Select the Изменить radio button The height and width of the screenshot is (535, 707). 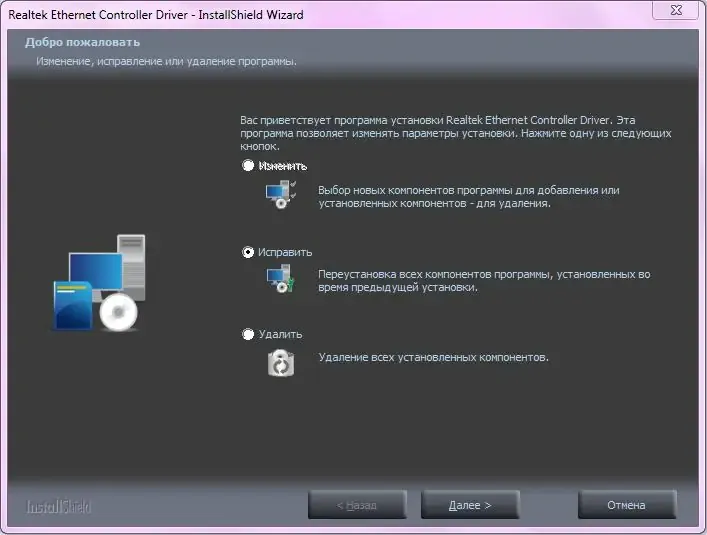(x=248, y=165)
